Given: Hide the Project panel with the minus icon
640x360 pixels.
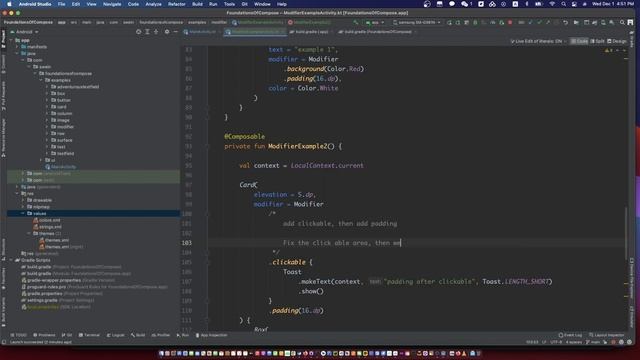Looking at the screenshot, I should point(176,31).
